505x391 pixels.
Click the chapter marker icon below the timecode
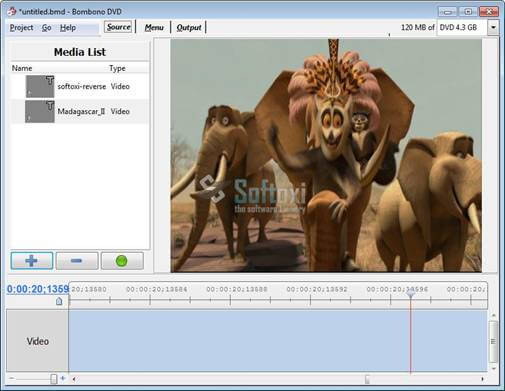point(59,301)
